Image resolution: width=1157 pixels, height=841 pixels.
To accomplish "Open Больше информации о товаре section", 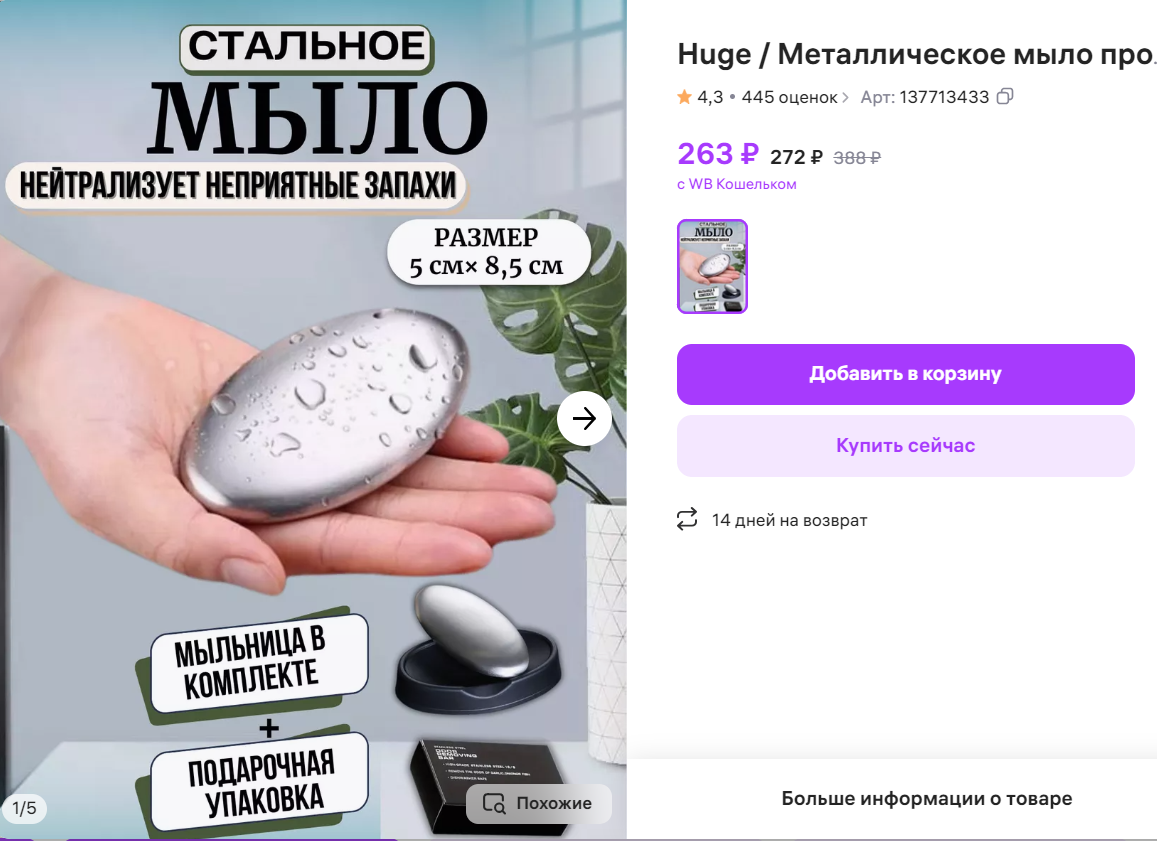I will pyautogui.click(x=926, y=798).
